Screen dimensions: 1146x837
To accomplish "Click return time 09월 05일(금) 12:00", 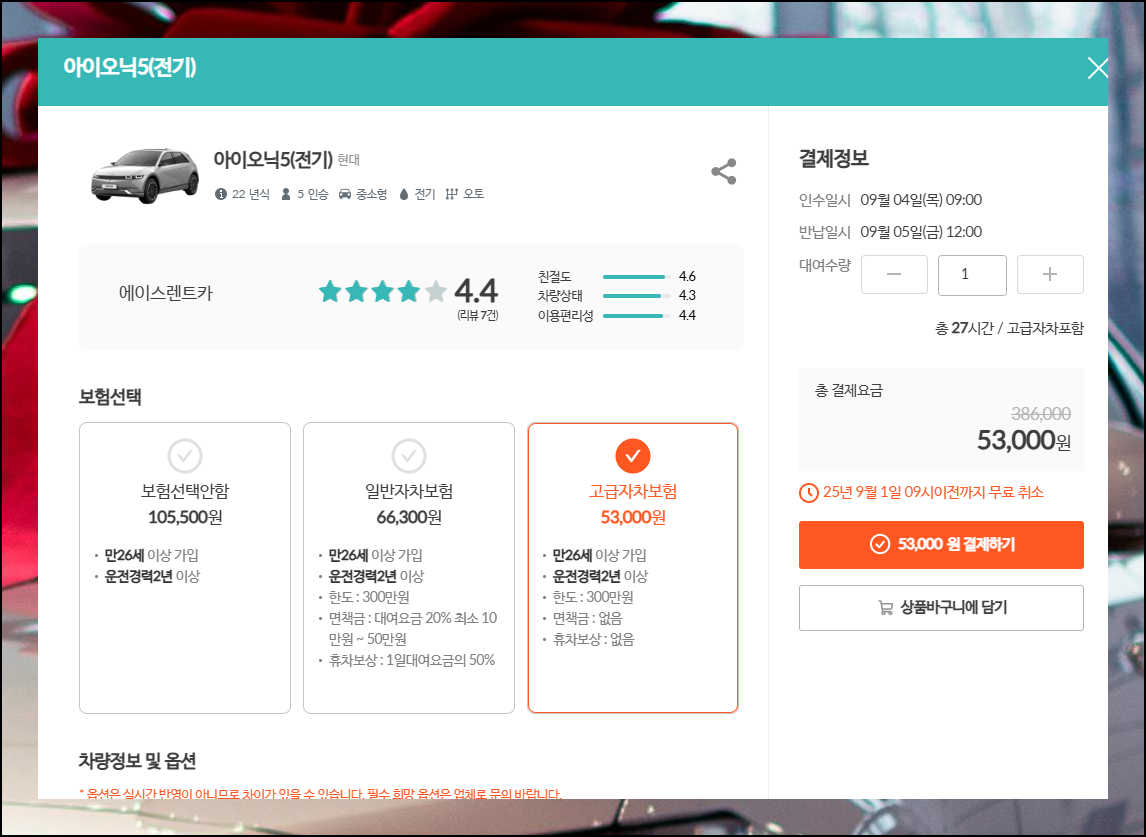I will [921, 232].
